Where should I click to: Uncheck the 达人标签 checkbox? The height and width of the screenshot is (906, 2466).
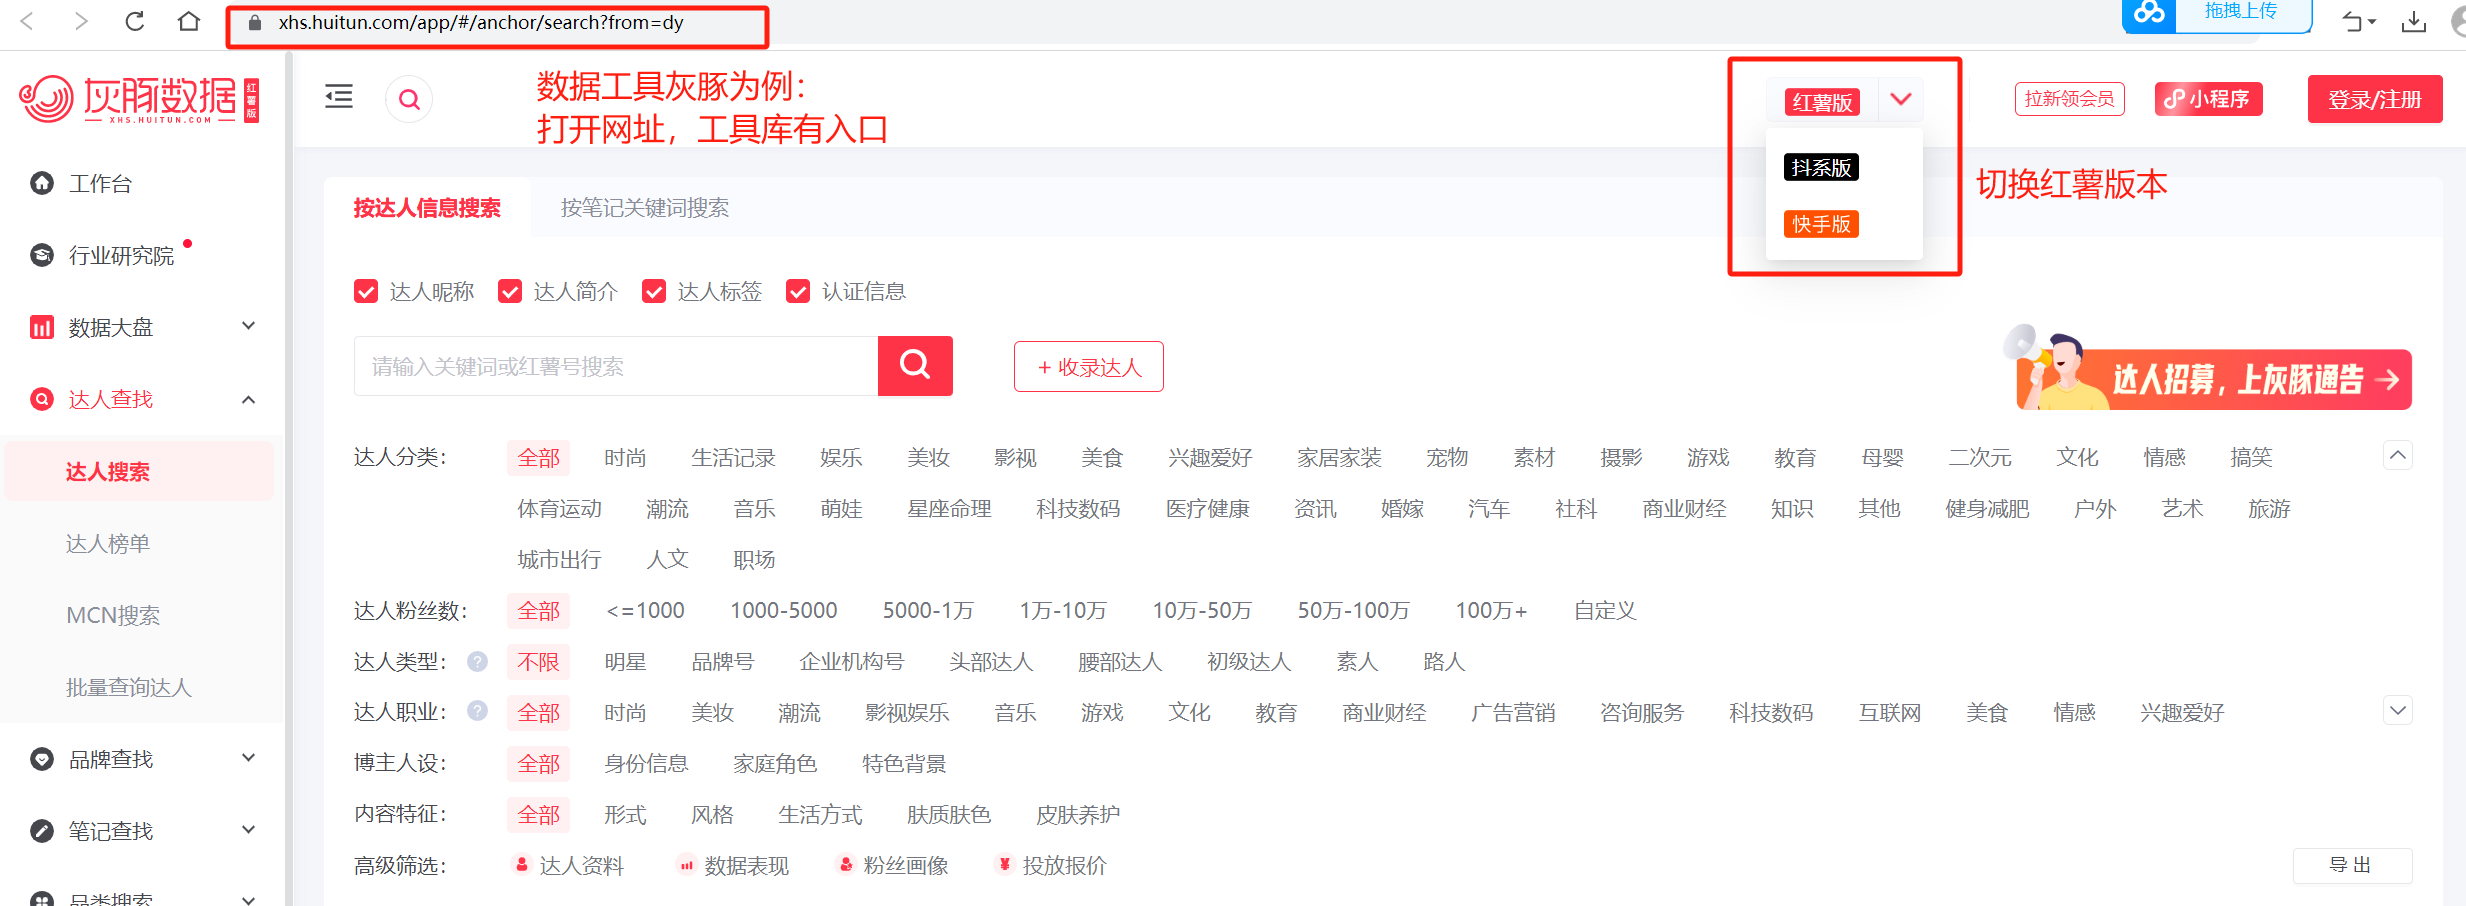[654, 291]
